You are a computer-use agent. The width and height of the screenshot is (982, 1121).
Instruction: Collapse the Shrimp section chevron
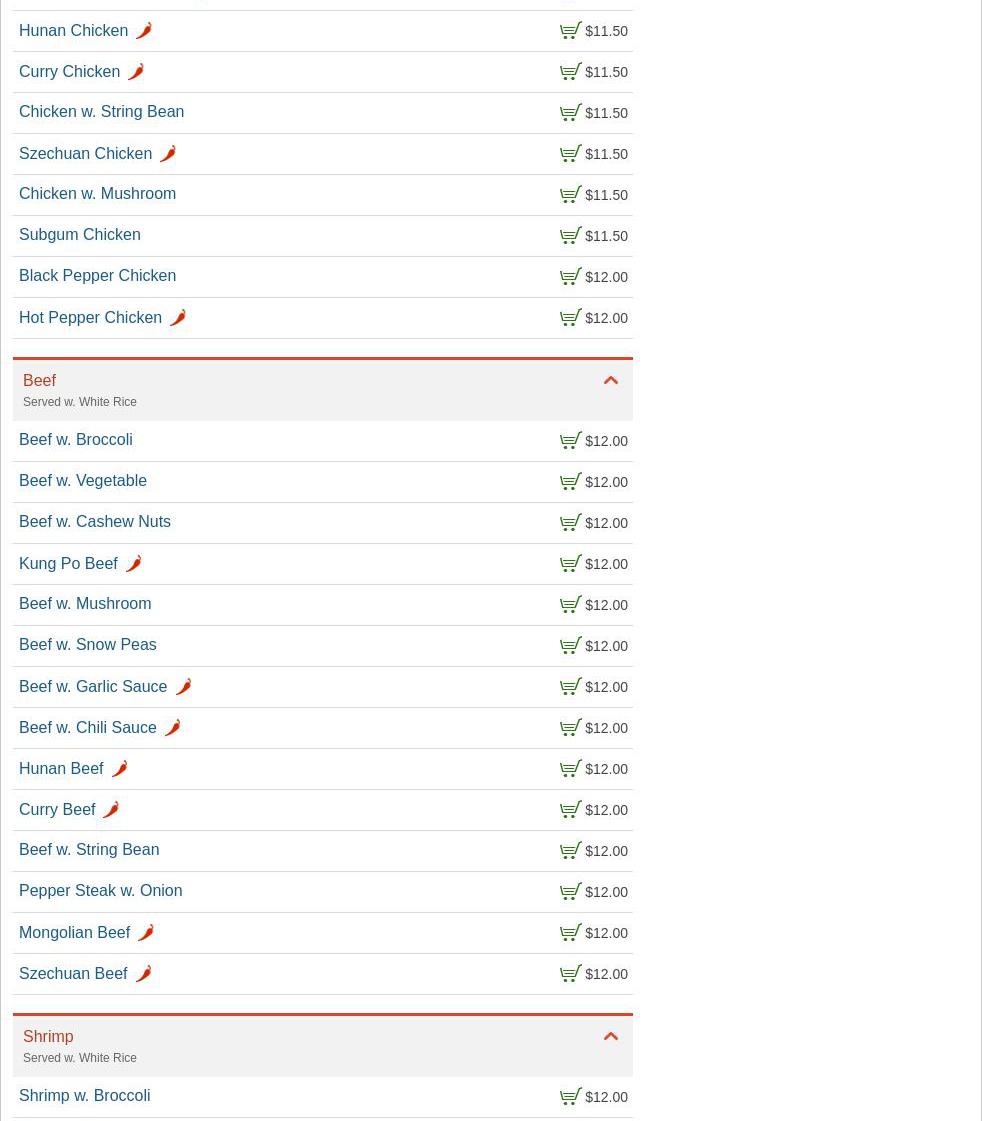click(611, 1037)
